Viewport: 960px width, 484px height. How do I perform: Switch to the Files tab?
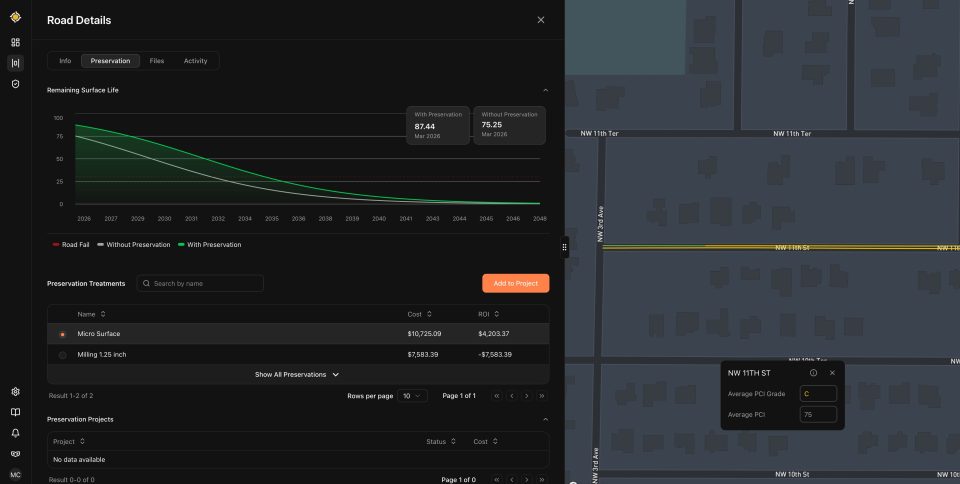coord(157,61)
